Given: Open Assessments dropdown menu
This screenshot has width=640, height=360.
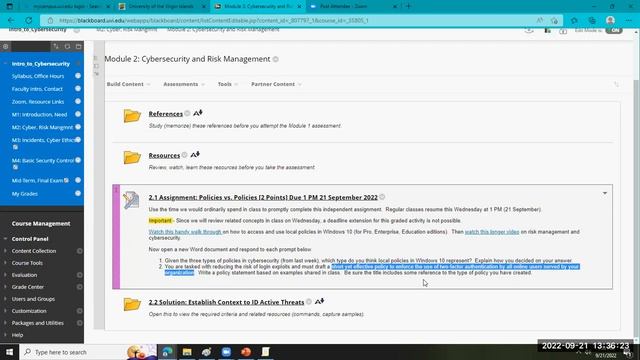Looking at the screenshot, I should tap(184, 84).
